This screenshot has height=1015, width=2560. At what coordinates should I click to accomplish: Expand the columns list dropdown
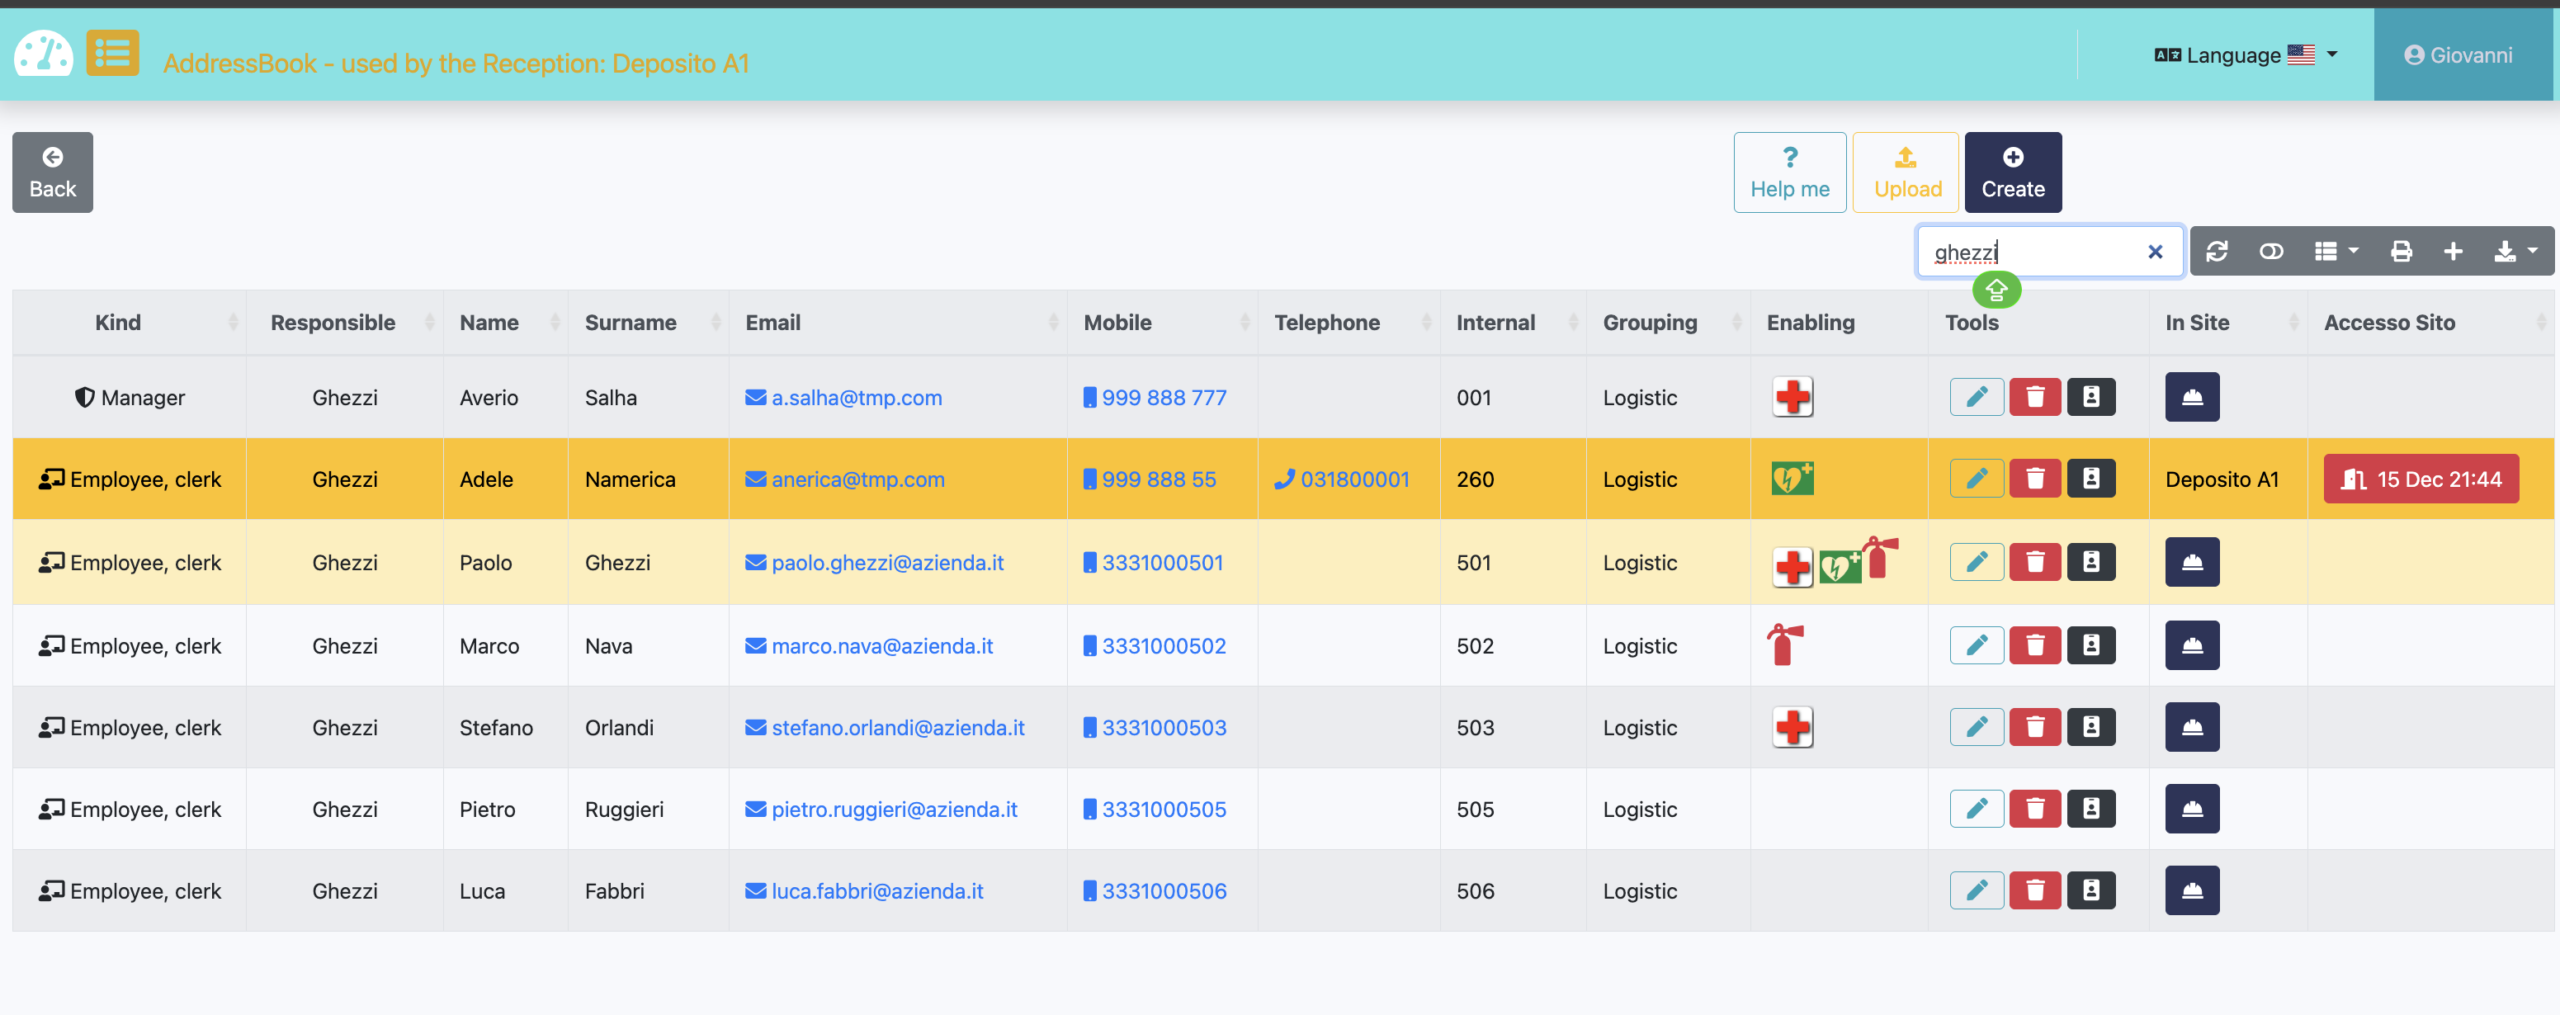point(2336,251)
